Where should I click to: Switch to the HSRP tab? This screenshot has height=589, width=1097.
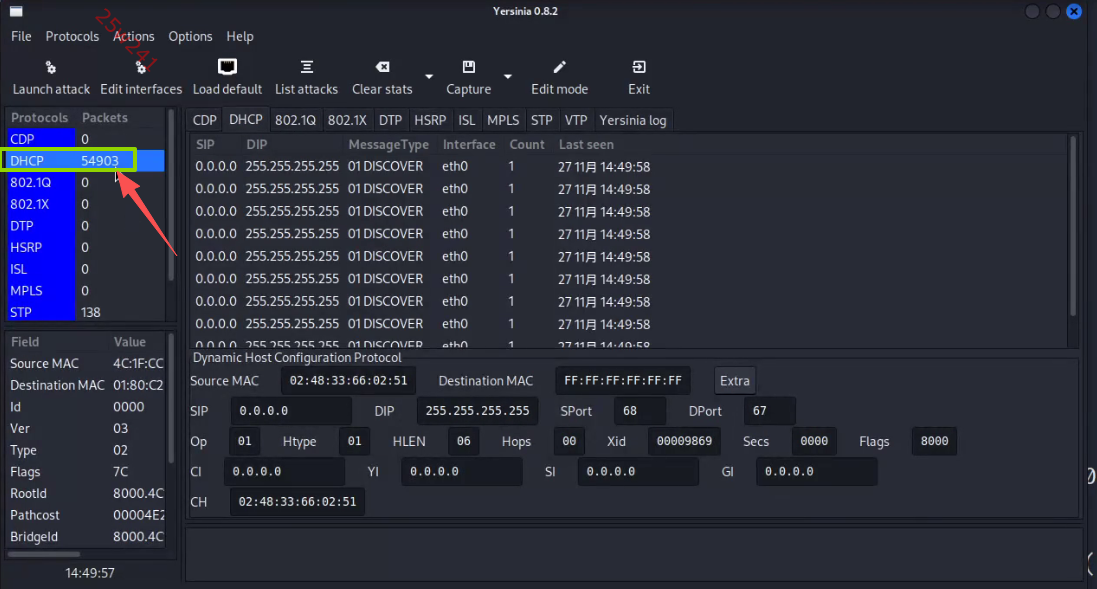click(430, 120)
